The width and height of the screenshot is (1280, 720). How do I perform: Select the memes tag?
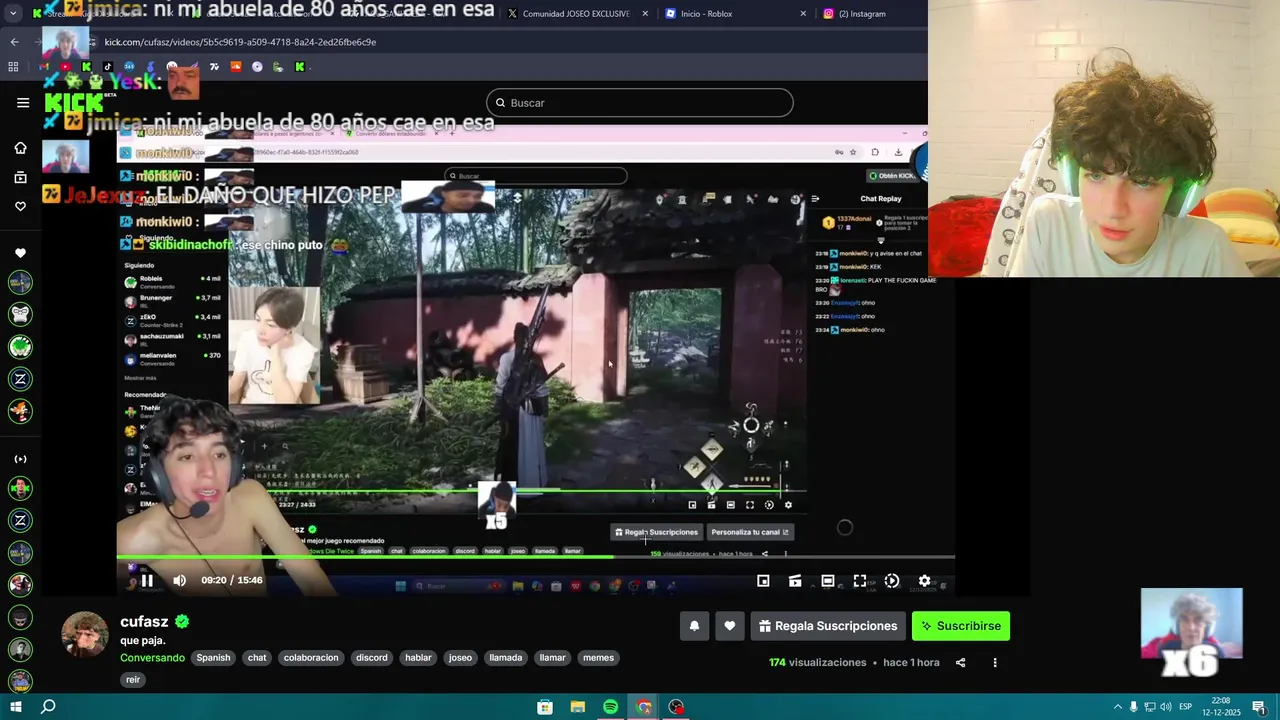598,658
